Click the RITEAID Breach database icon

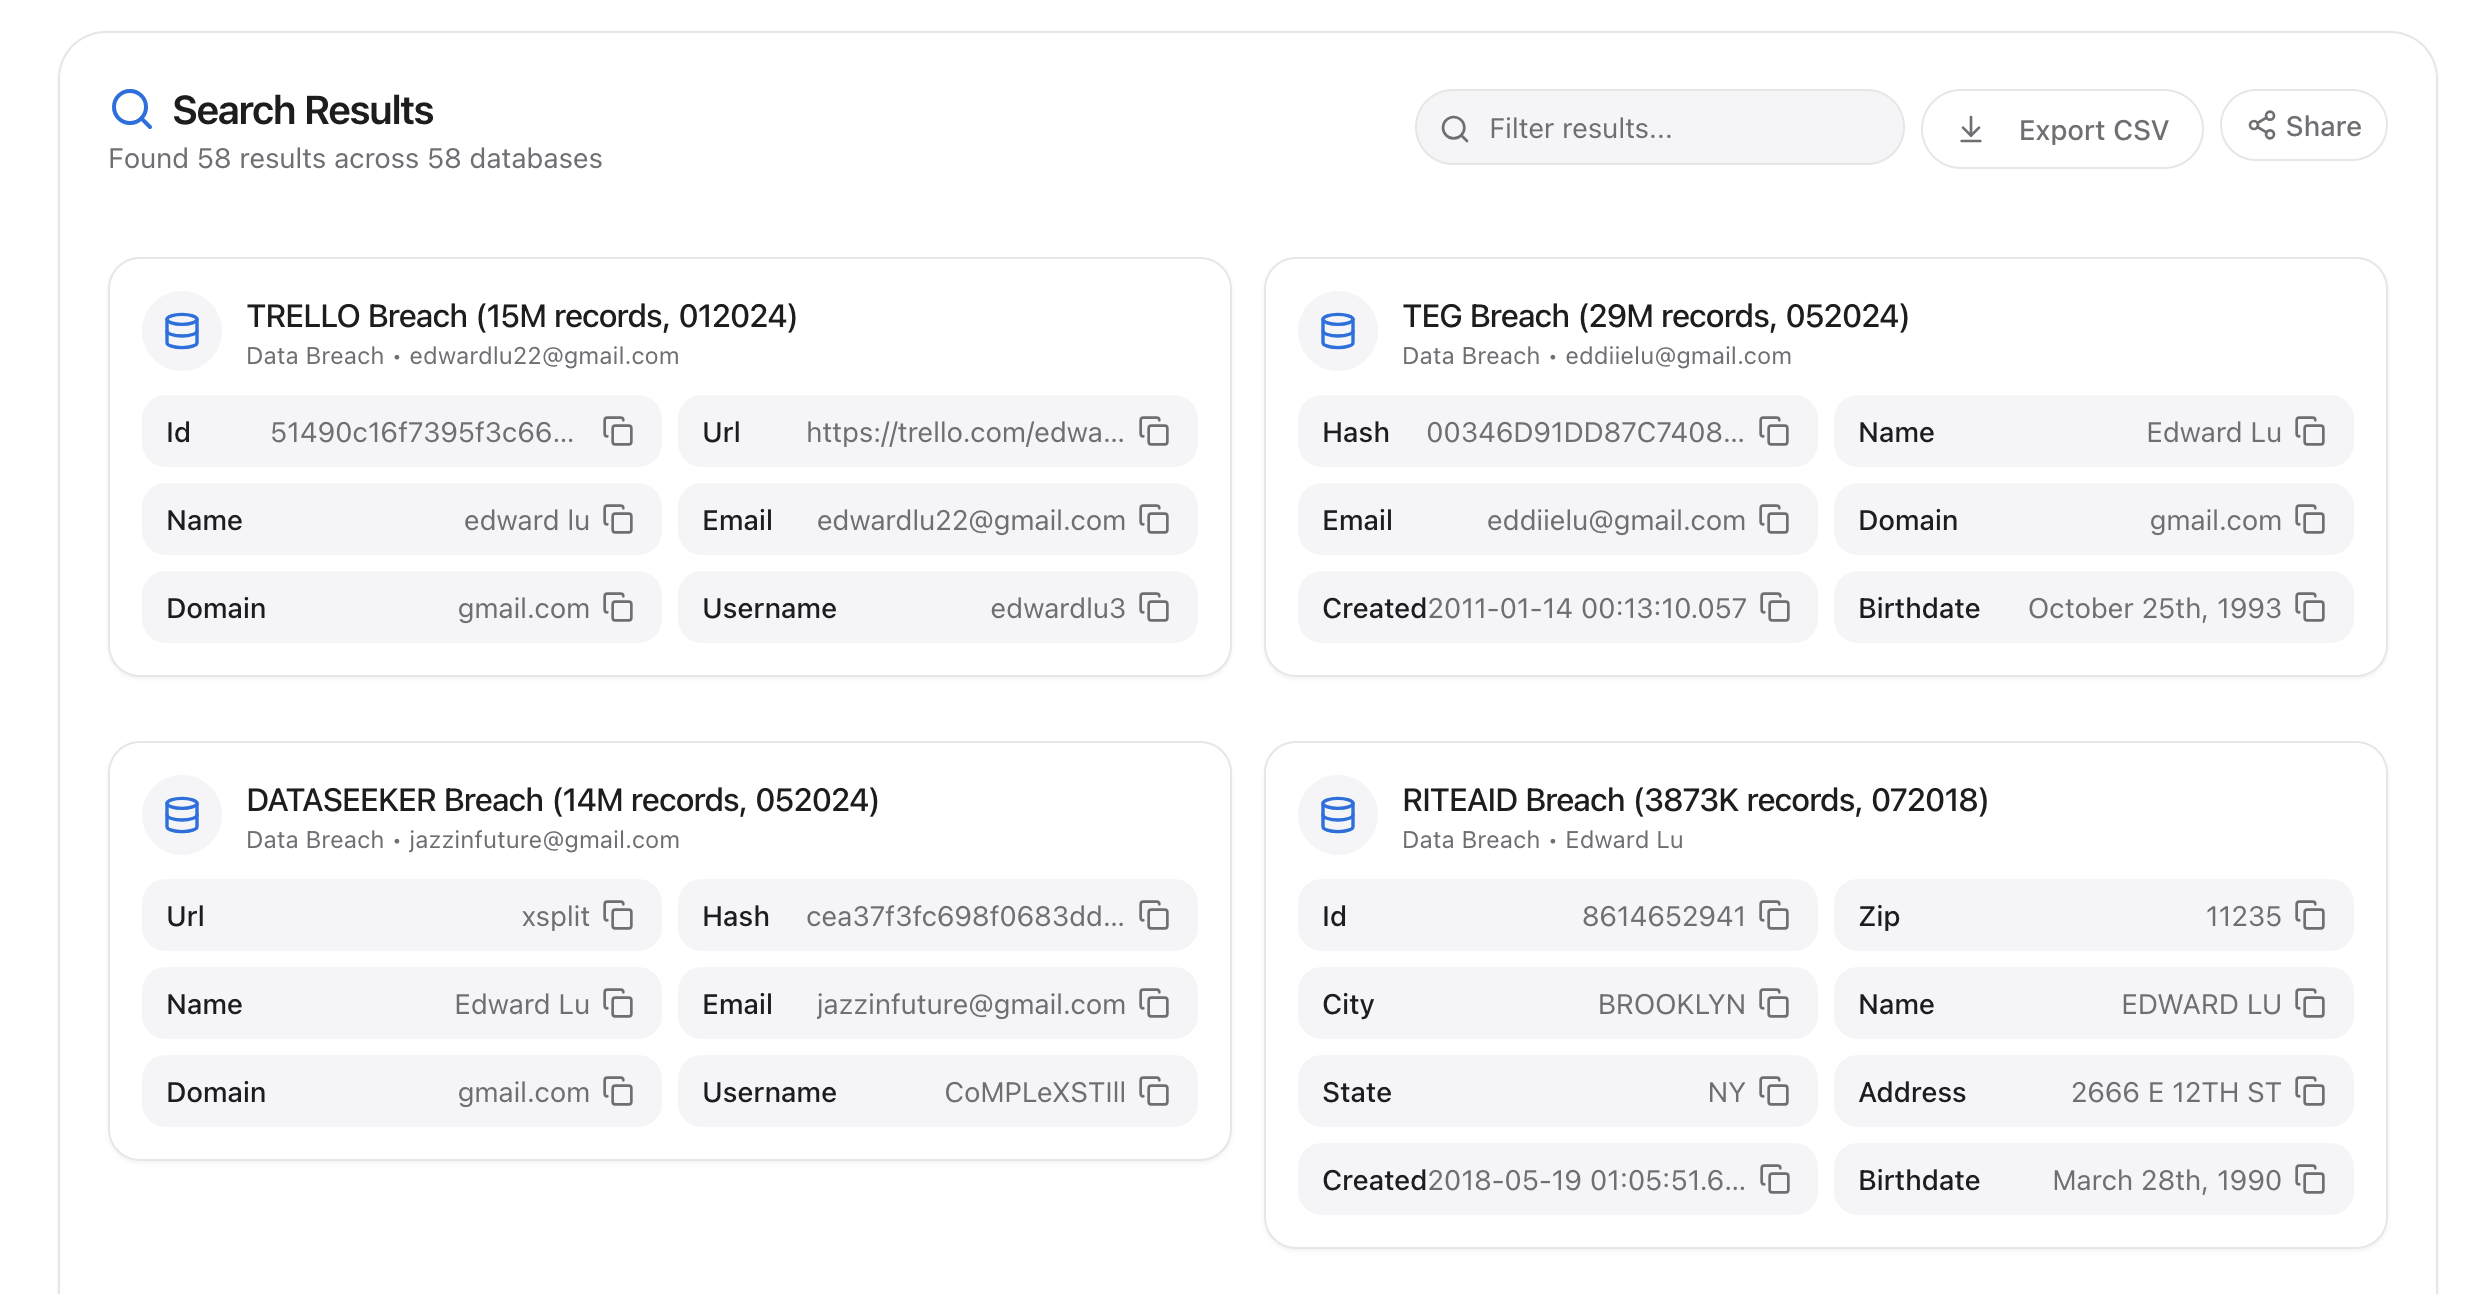pyautogui.click(x=1338, y=816)
